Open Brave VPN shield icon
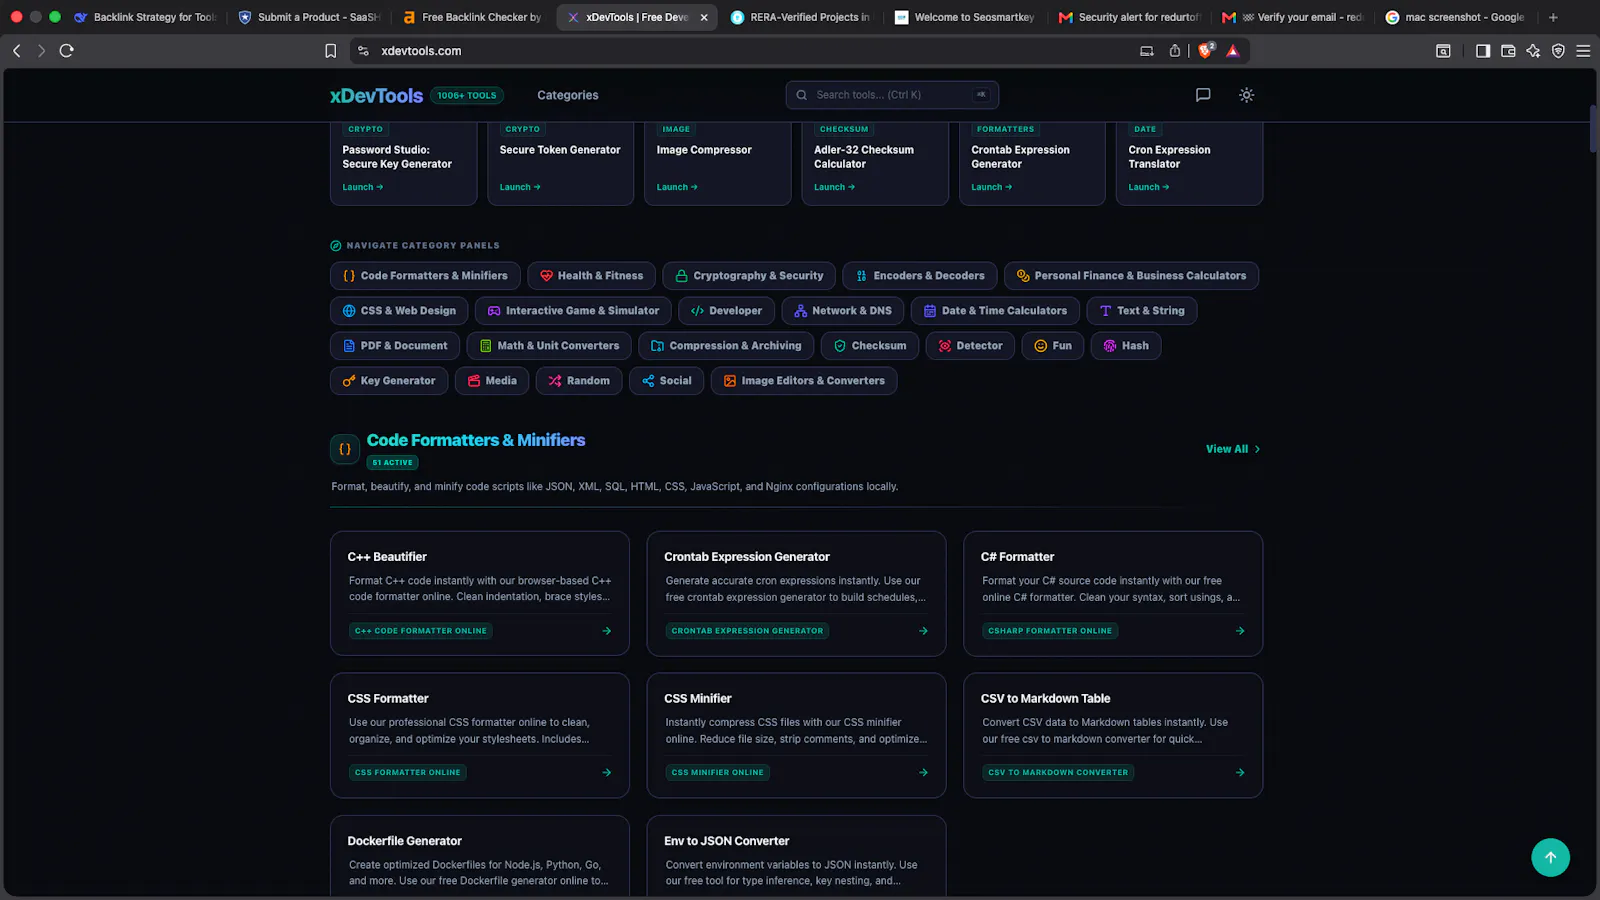This screenshot has width=1600, height=900. click(x=1558, y=51)
